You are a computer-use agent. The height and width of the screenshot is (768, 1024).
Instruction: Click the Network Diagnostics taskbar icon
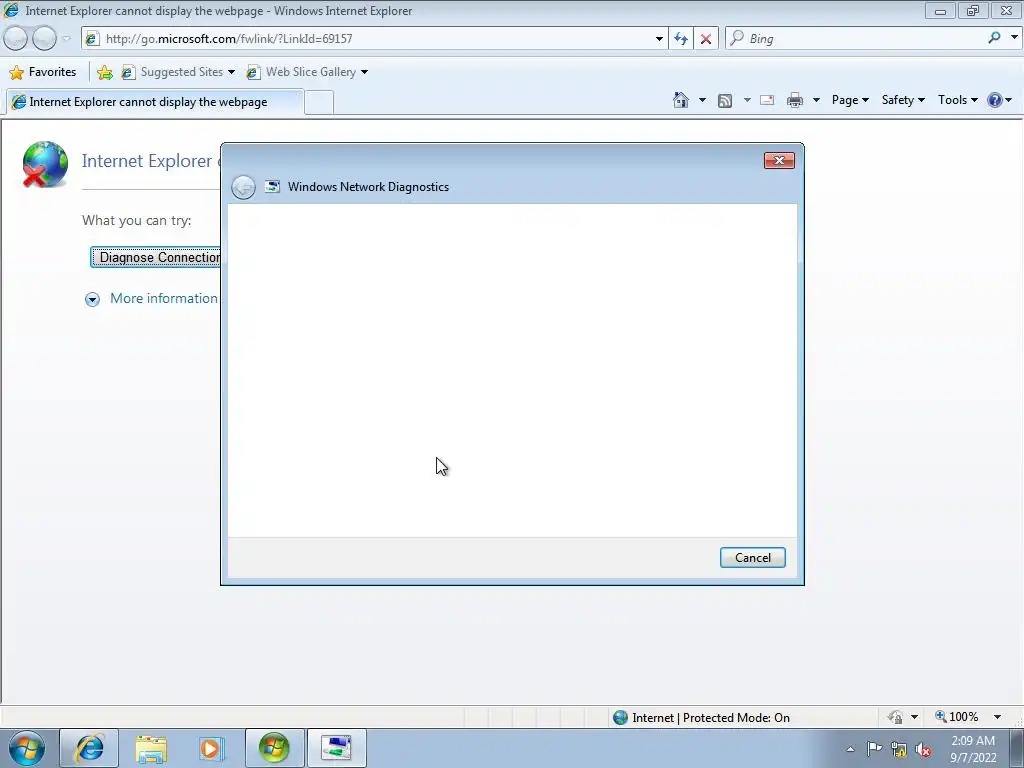pyautogui.click(x=336, y=748)
